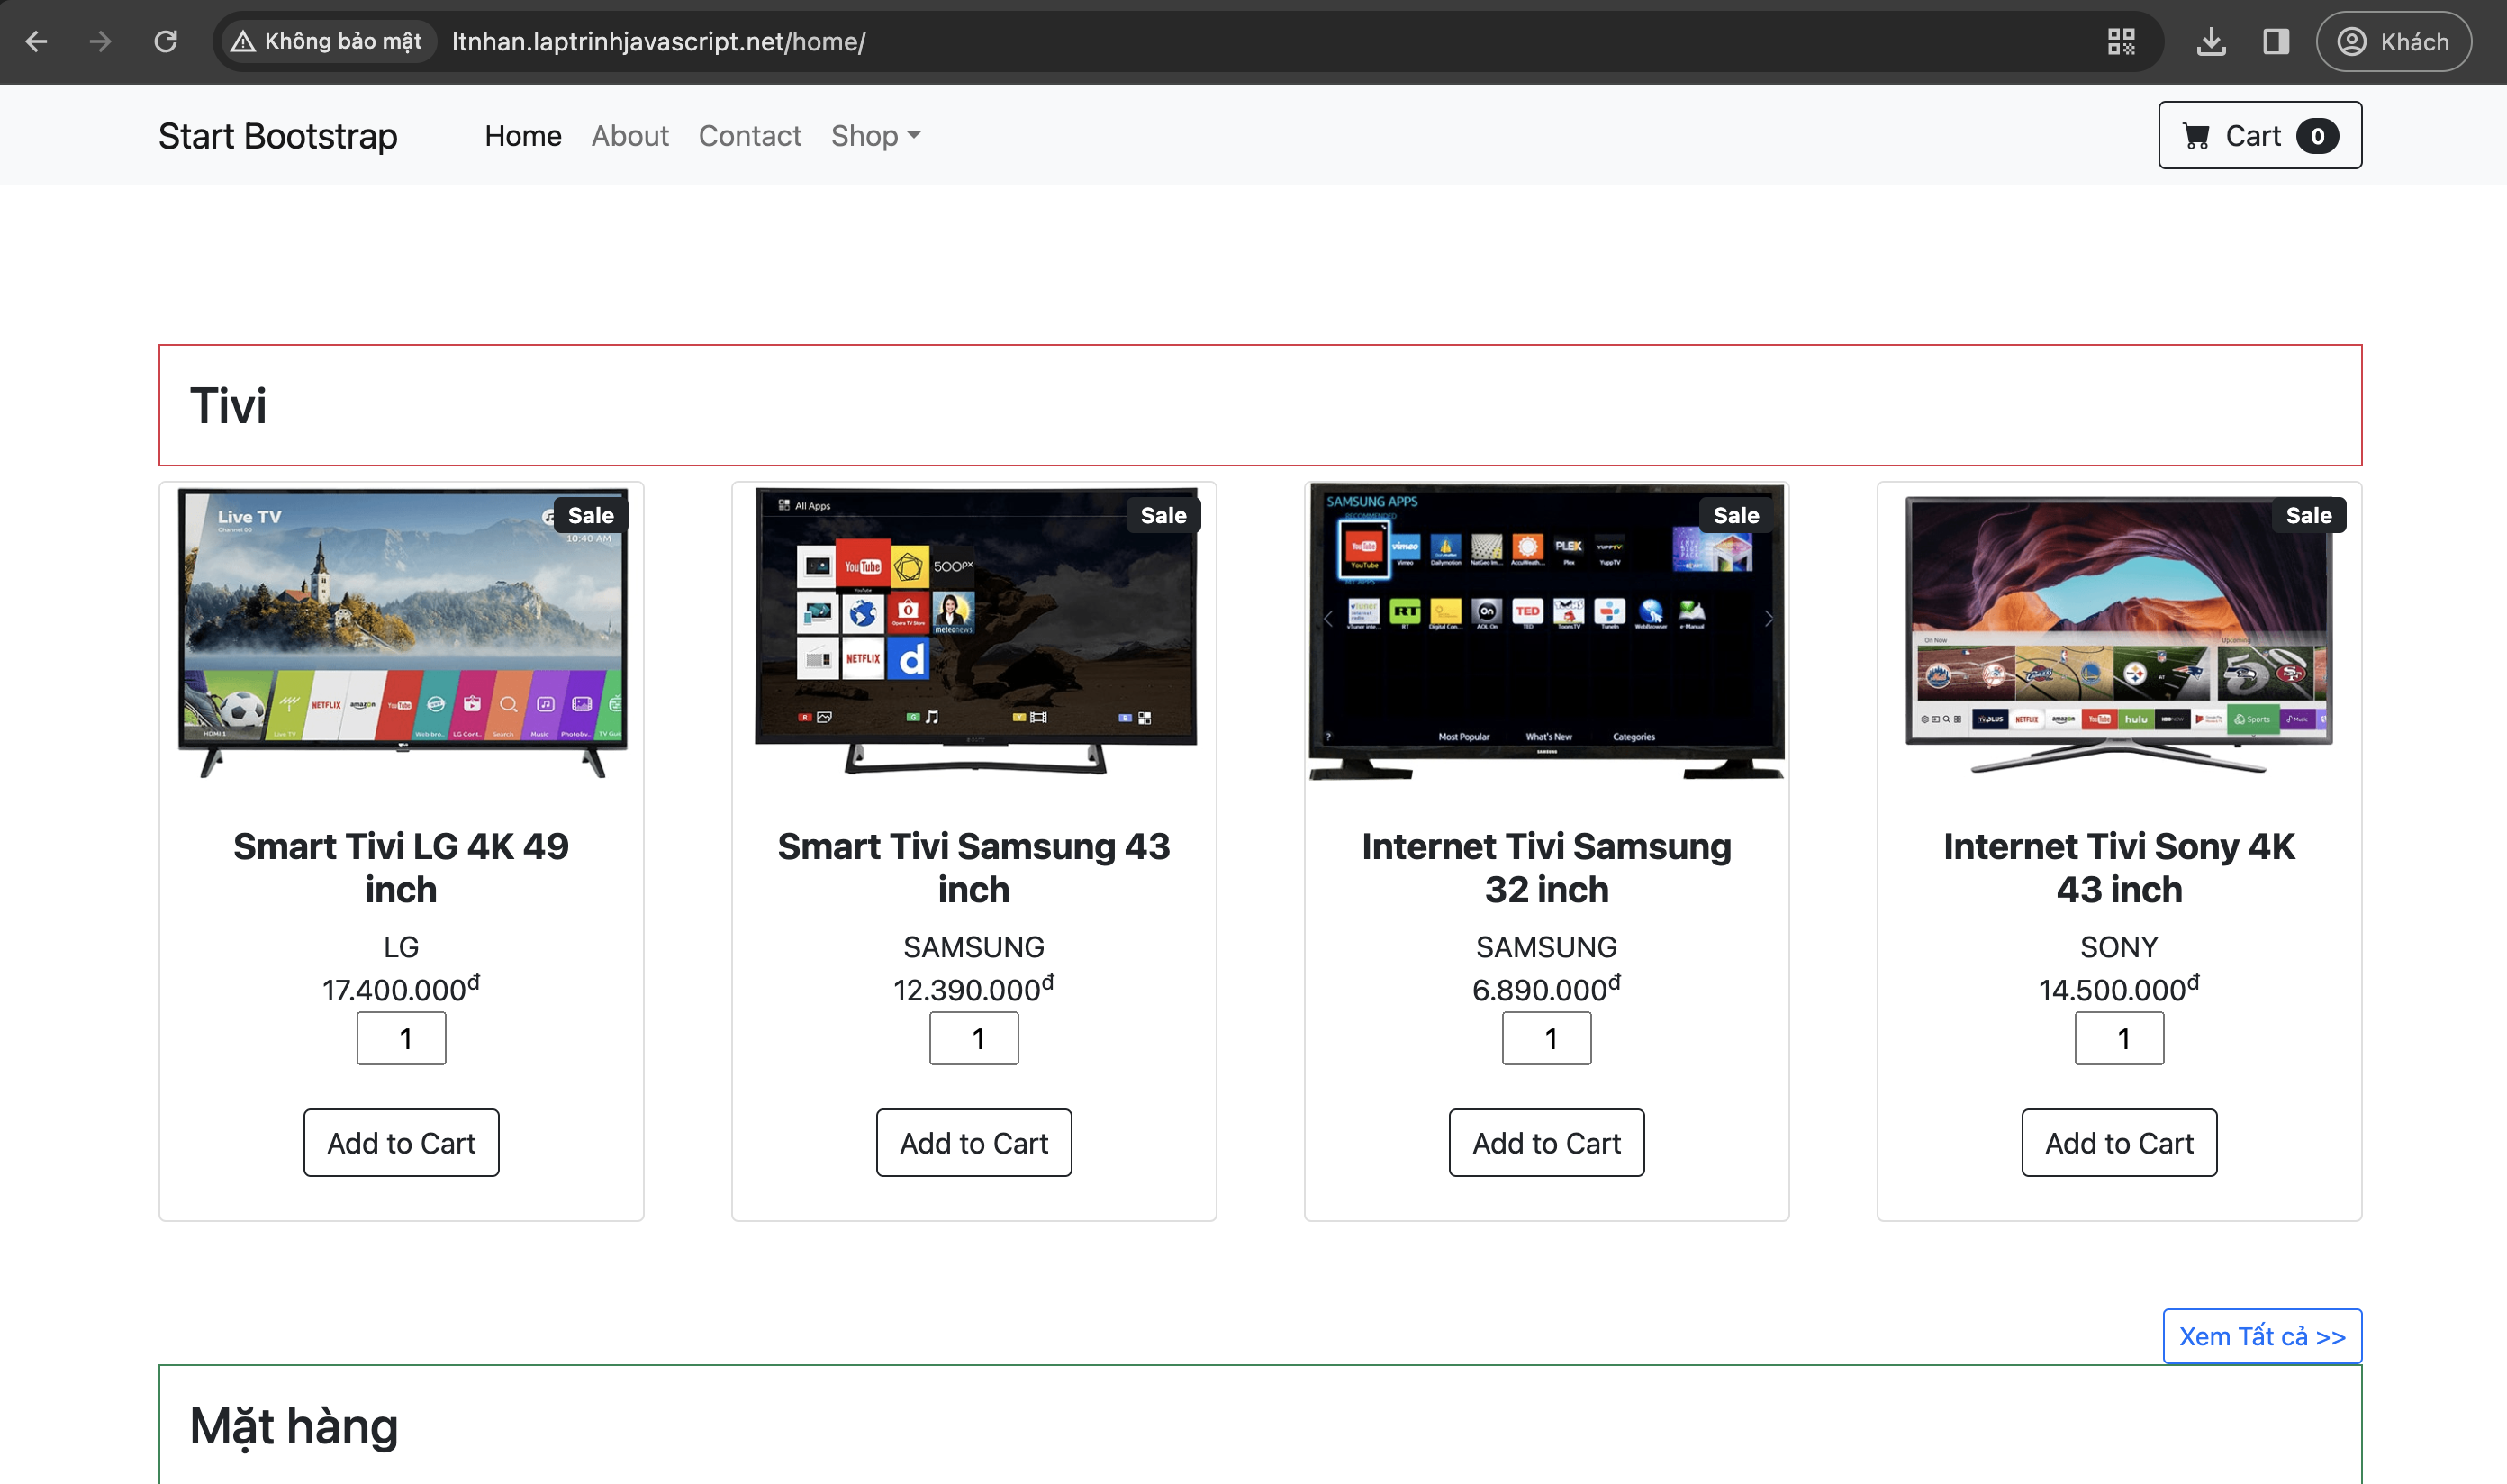Image resolution: width=2507 pixels, height=1484 pixels.
Task: Click quantity field for Internet Tivi Samsung 32
Action: coord(1545,1038)
